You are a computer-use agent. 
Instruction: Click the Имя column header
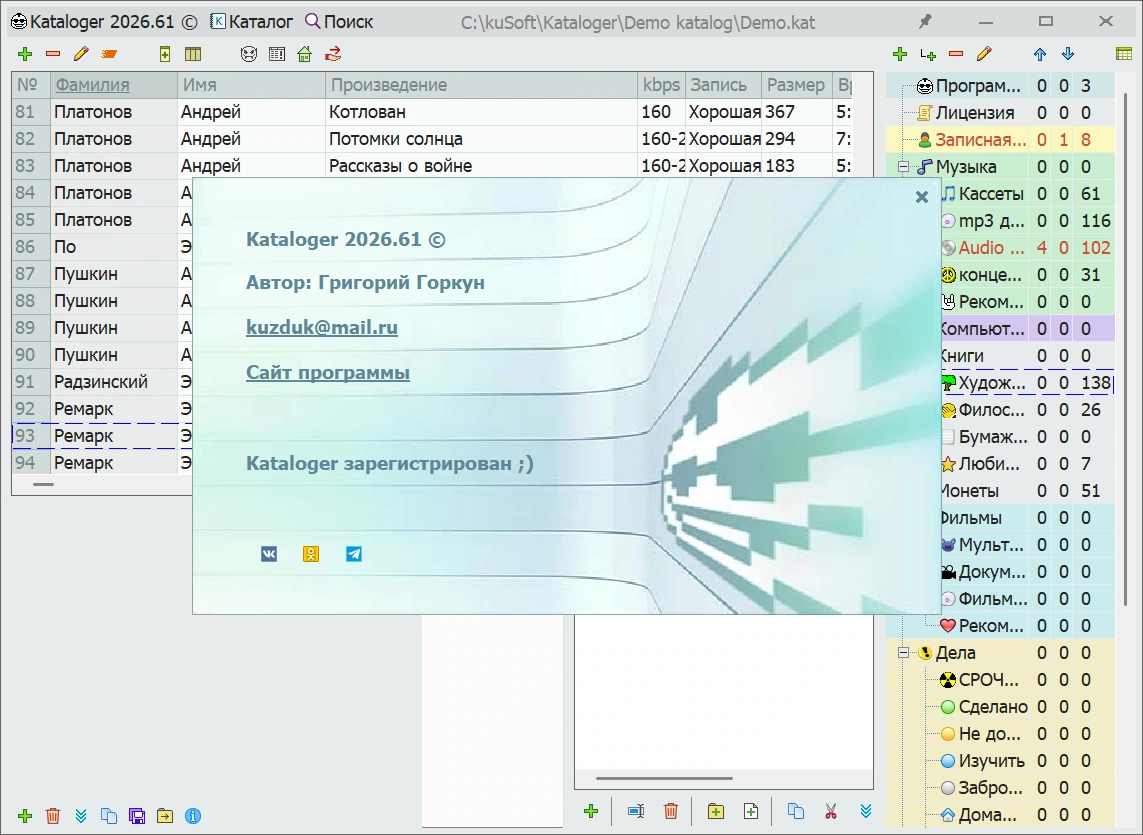(251, 85)
